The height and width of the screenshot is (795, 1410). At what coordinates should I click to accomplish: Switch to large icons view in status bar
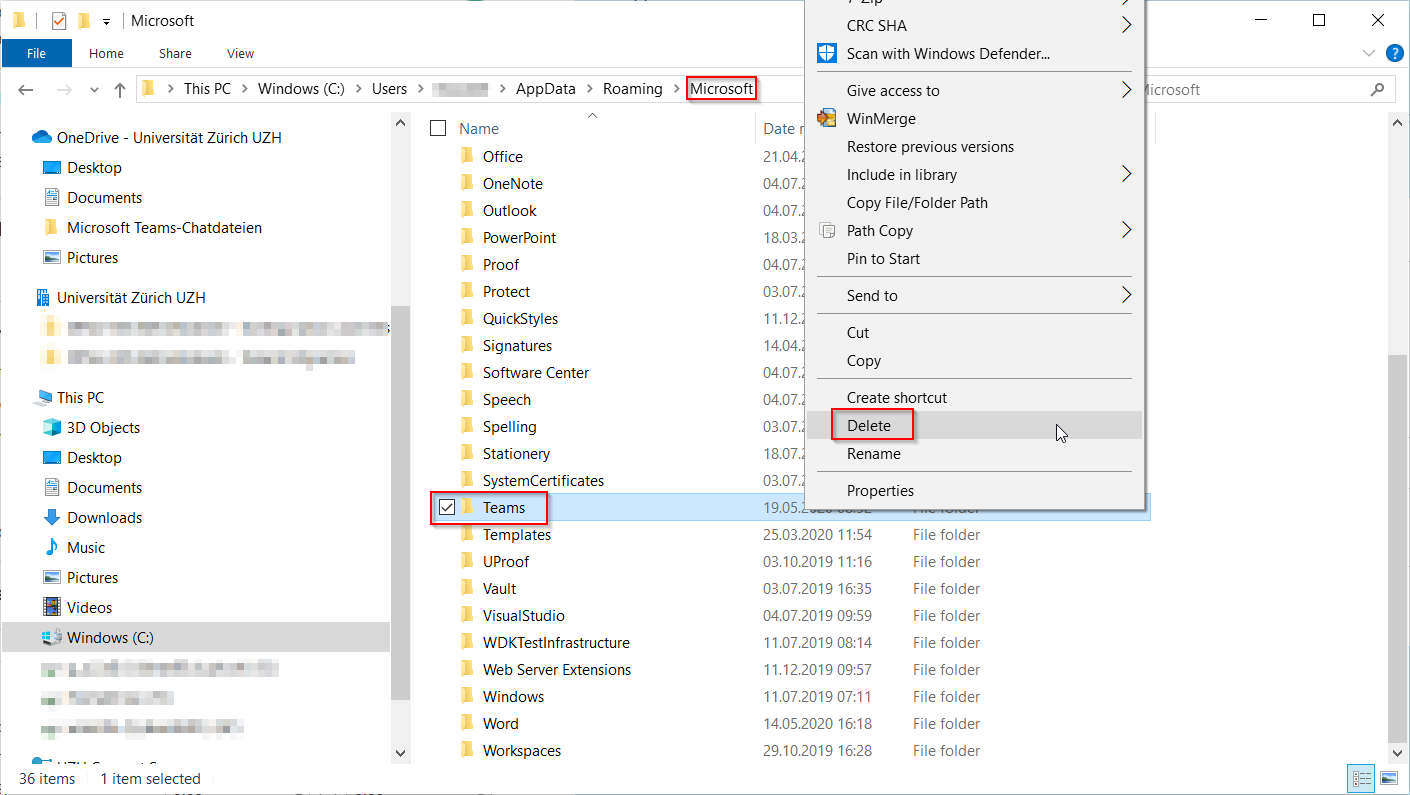[1389, 778]
